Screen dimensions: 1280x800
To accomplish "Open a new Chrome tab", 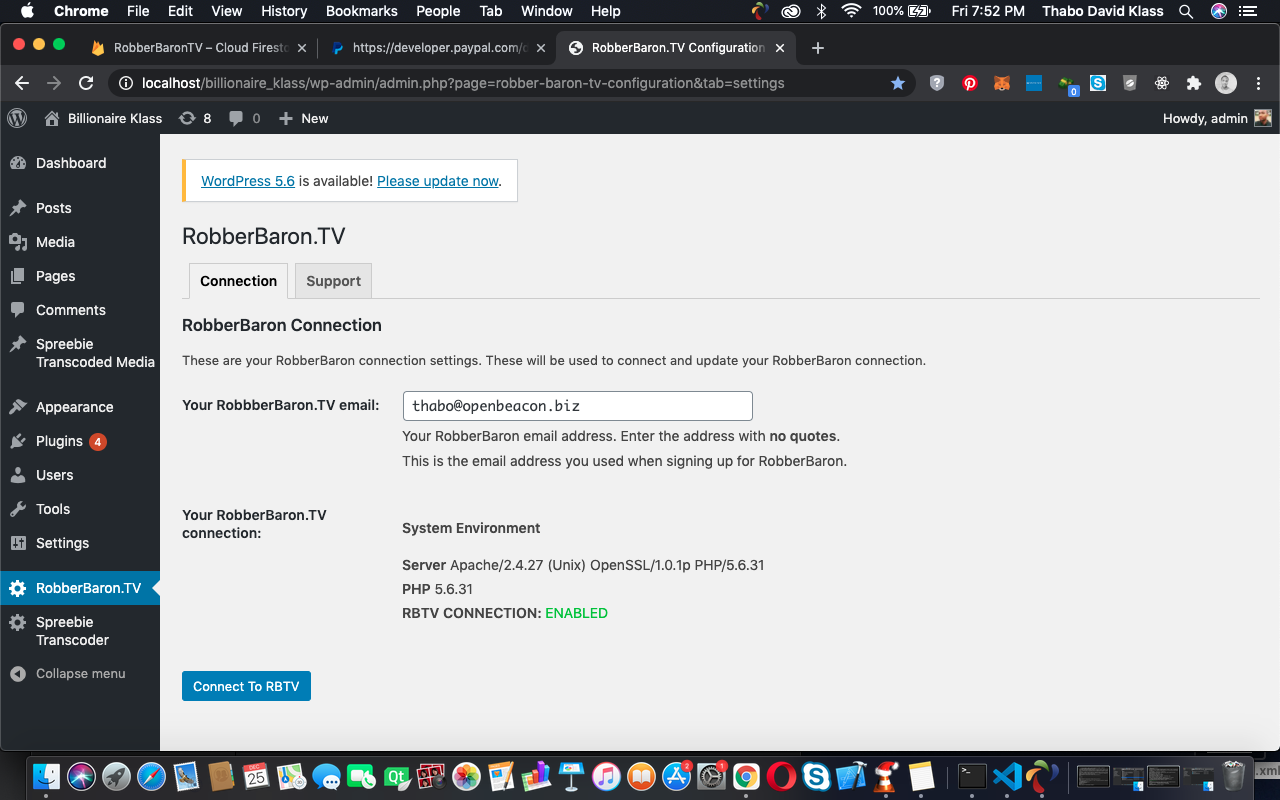I will pos(818,48).
